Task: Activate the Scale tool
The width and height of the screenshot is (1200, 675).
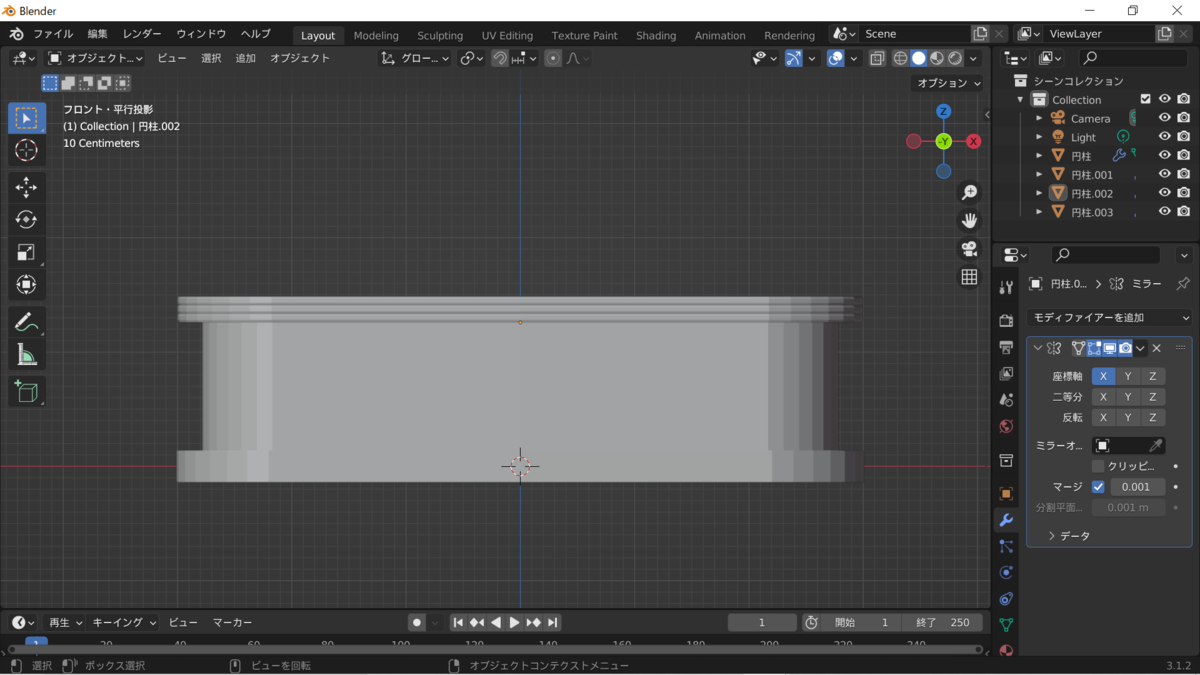Action: 27,252
